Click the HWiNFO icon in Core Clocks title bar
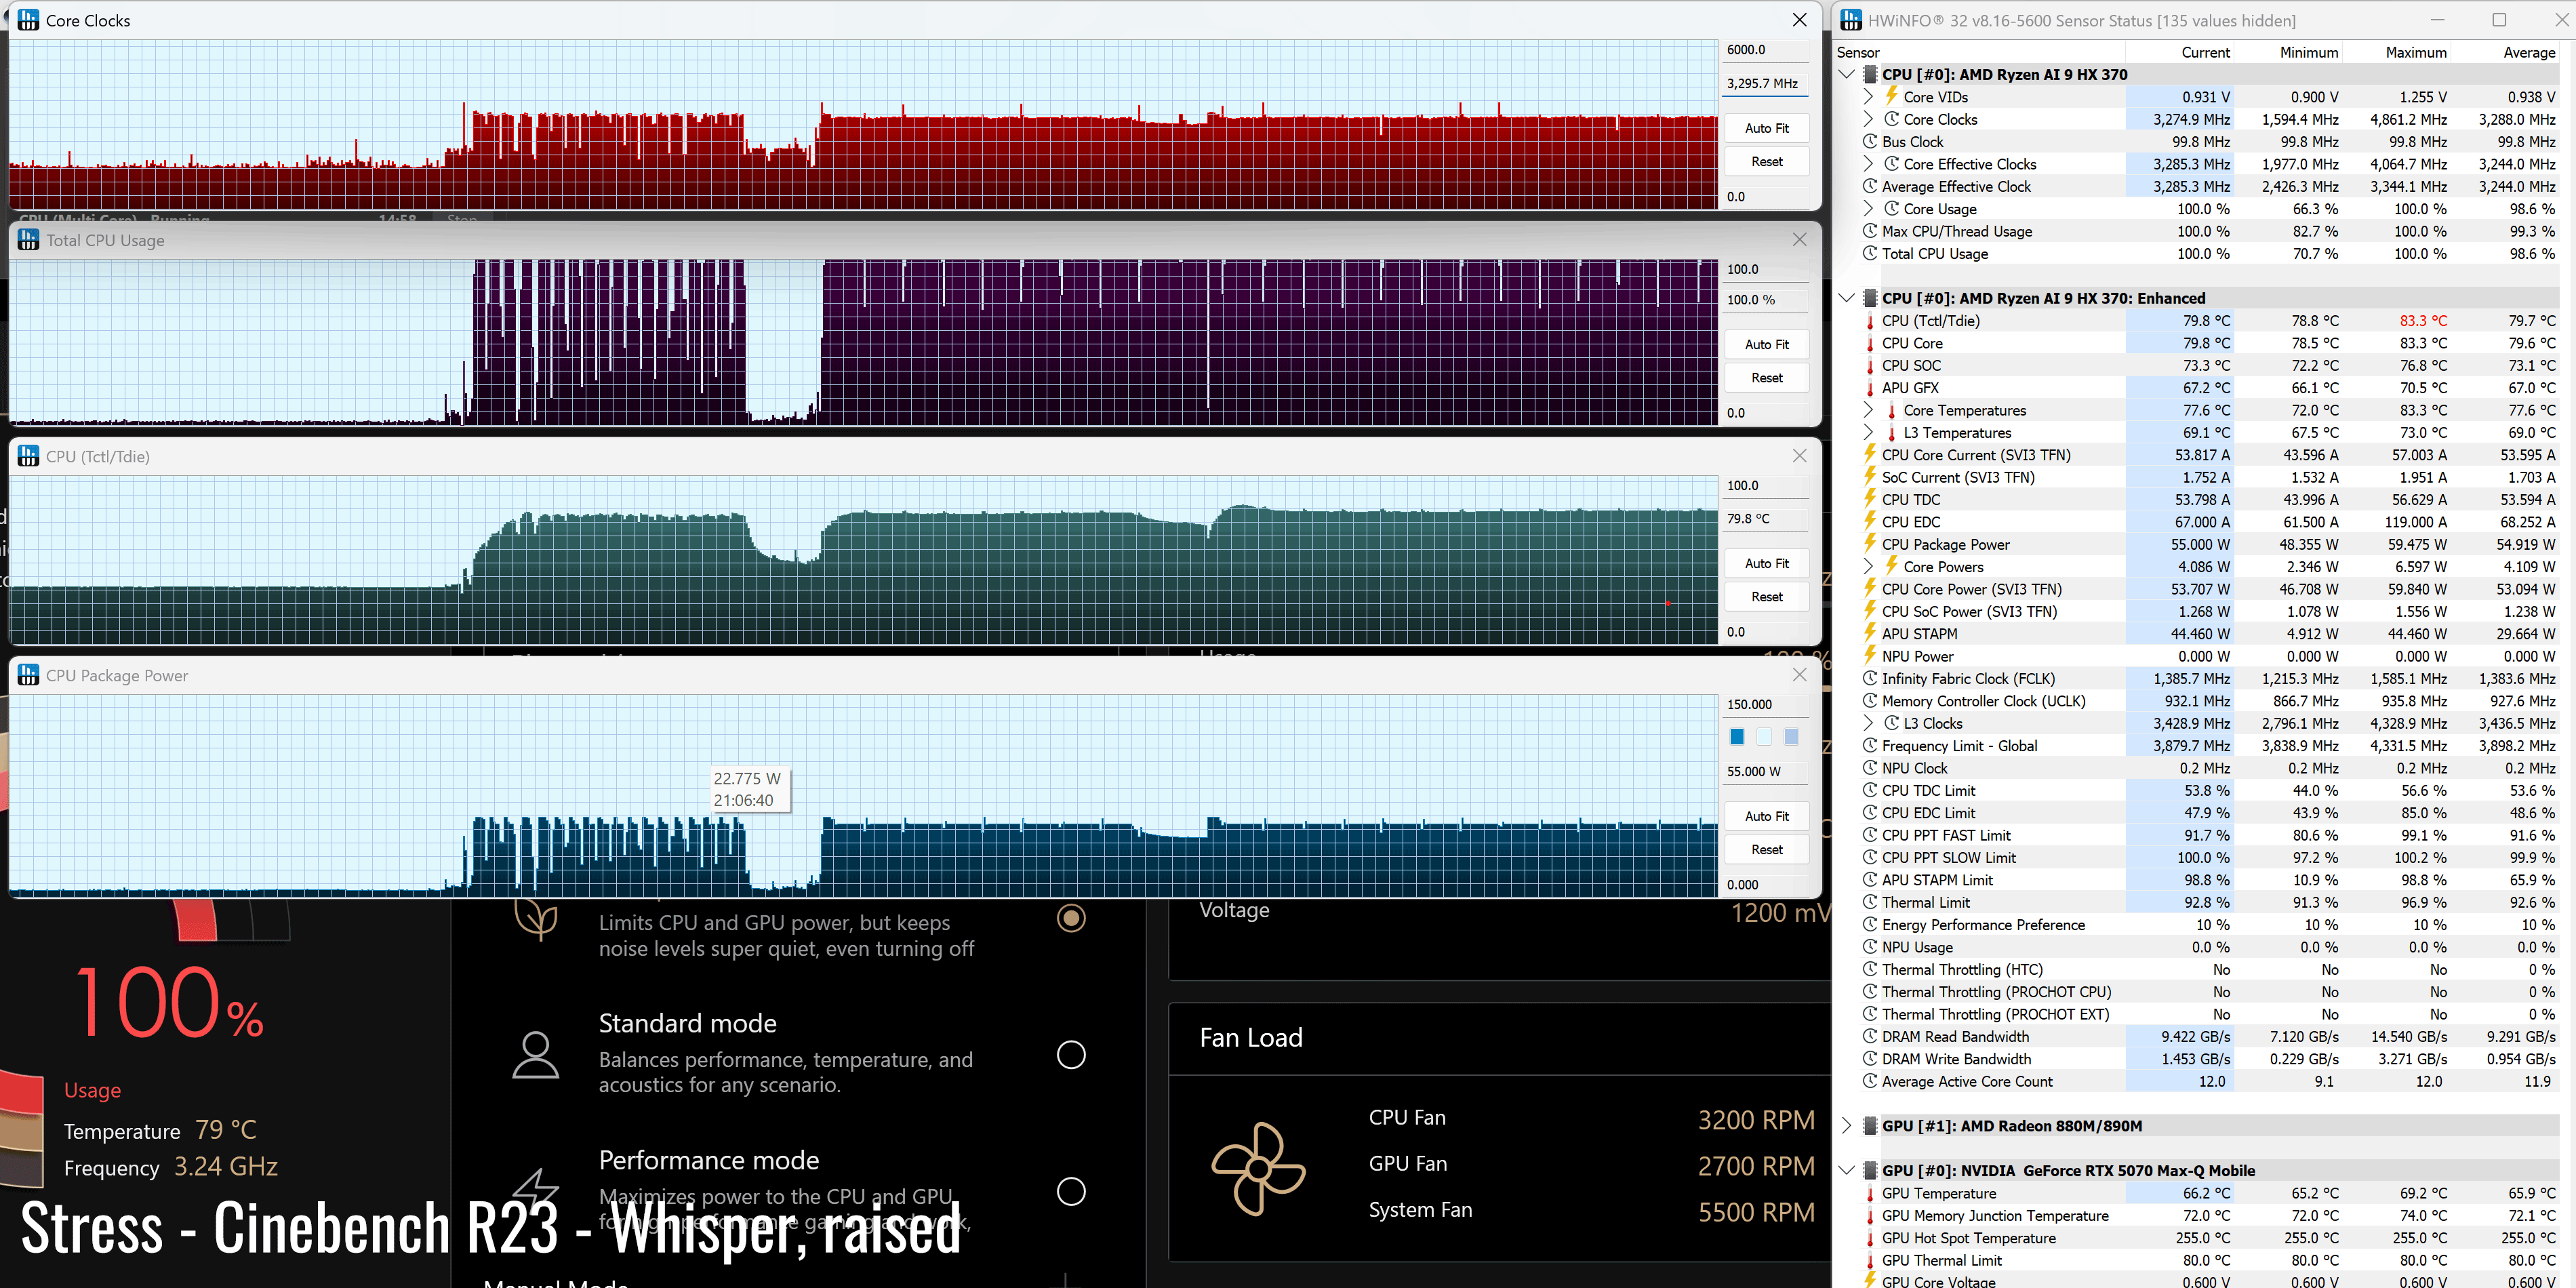The height and width of the screenshot is (1288, 2576). tap(28, 20)
